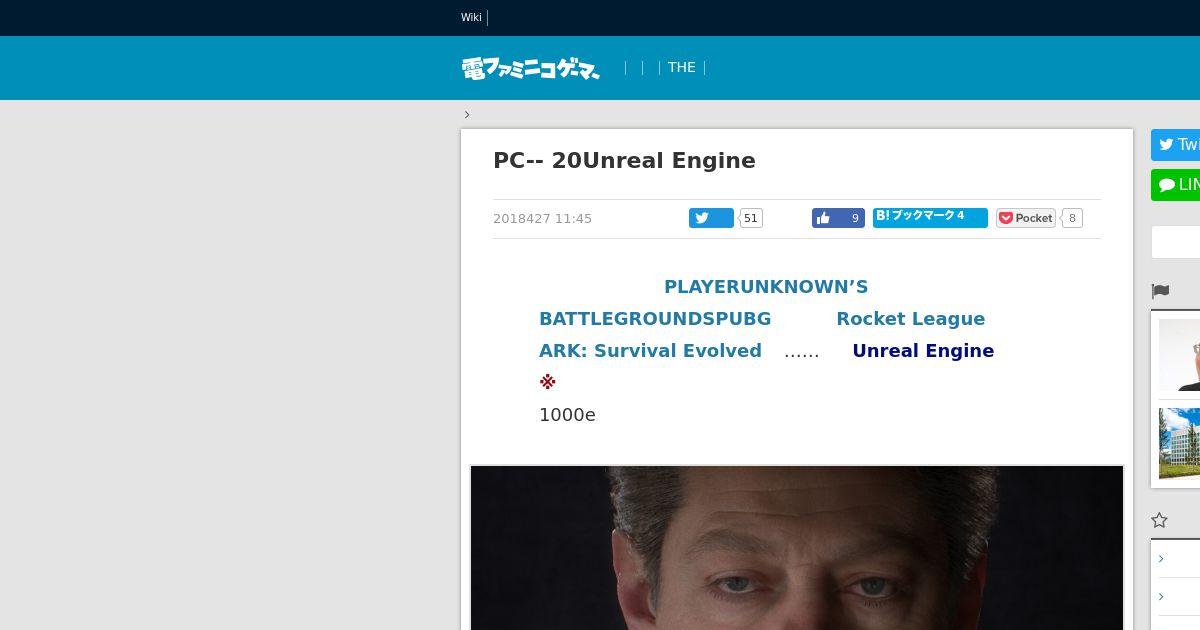Click the sidebar star section icon
The image size is (1200, 630).
tap(1159, 520)
